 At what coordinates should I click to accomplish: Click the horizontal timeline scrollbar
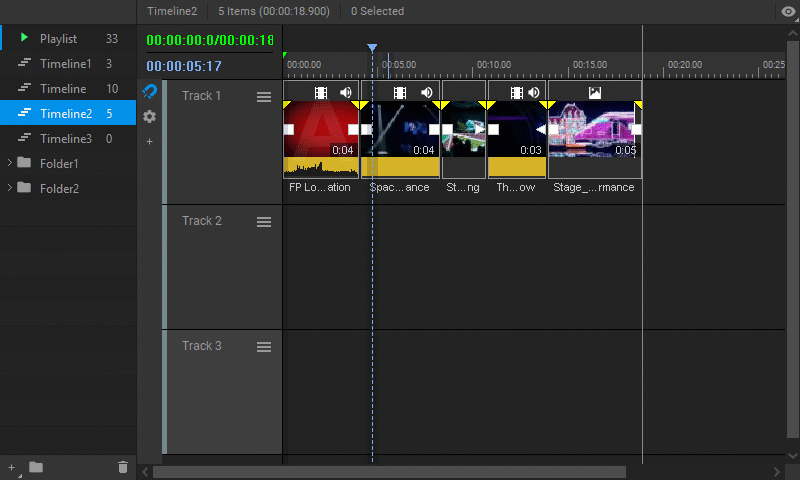tap(389, 472)
